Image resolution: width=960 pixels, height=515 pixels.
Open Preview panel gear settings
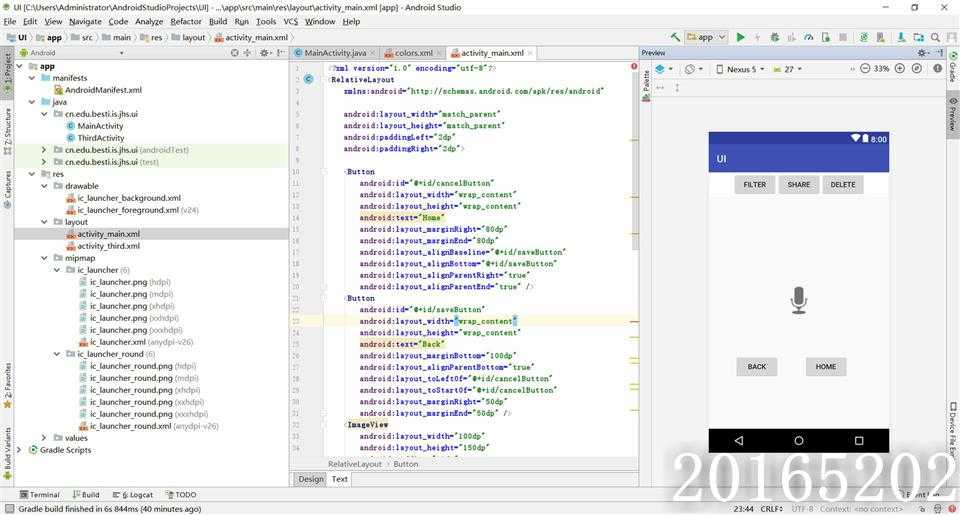pyautogui.click(x=923, y=53)
